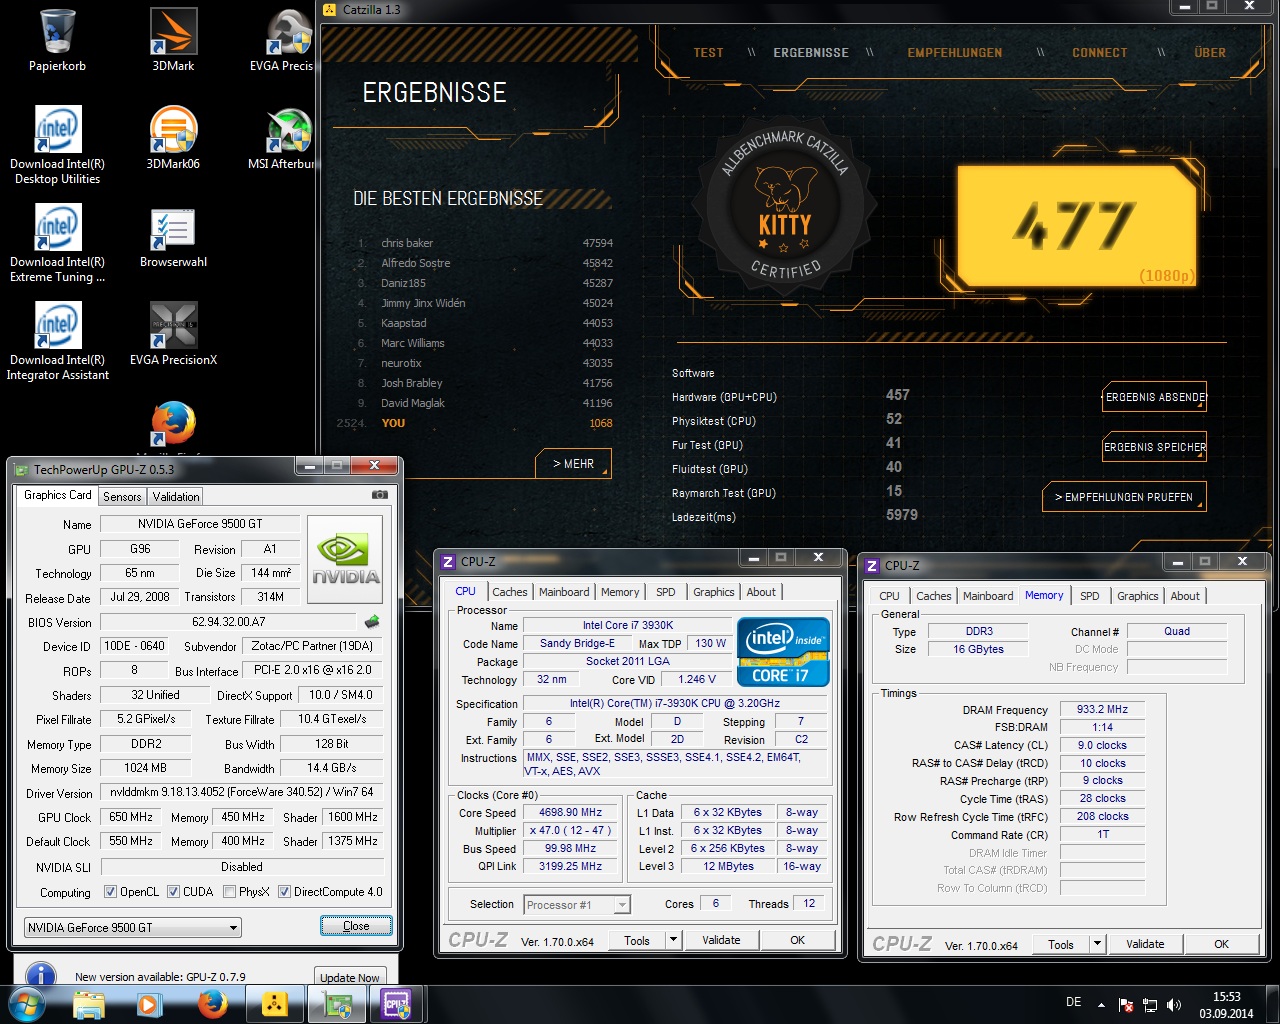This screenshot has height=1024, width=1280.
Task: Click EMPFEHLUNGEN PRUEFEN button
Action: coord(1124,497)
